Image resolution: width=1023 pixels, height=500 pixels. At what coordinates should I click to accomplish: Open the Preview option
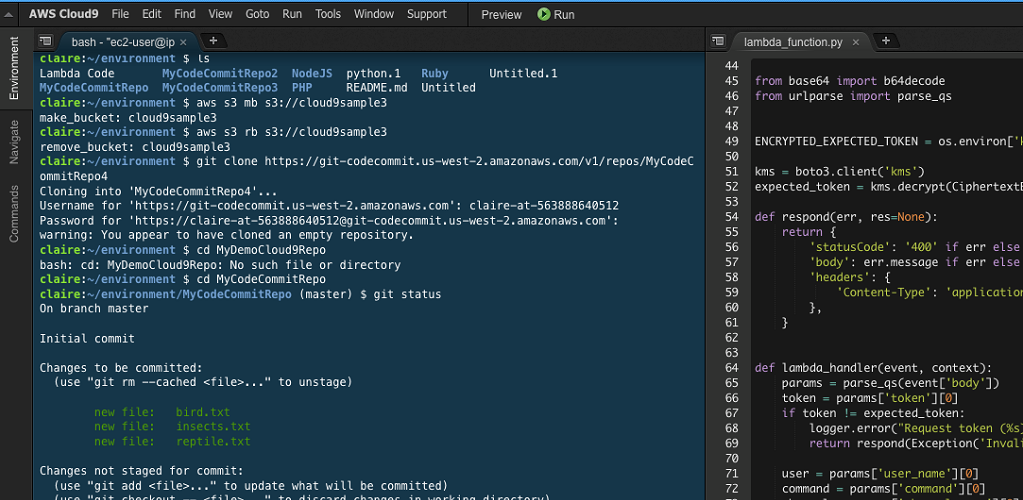tap(501, 14)
